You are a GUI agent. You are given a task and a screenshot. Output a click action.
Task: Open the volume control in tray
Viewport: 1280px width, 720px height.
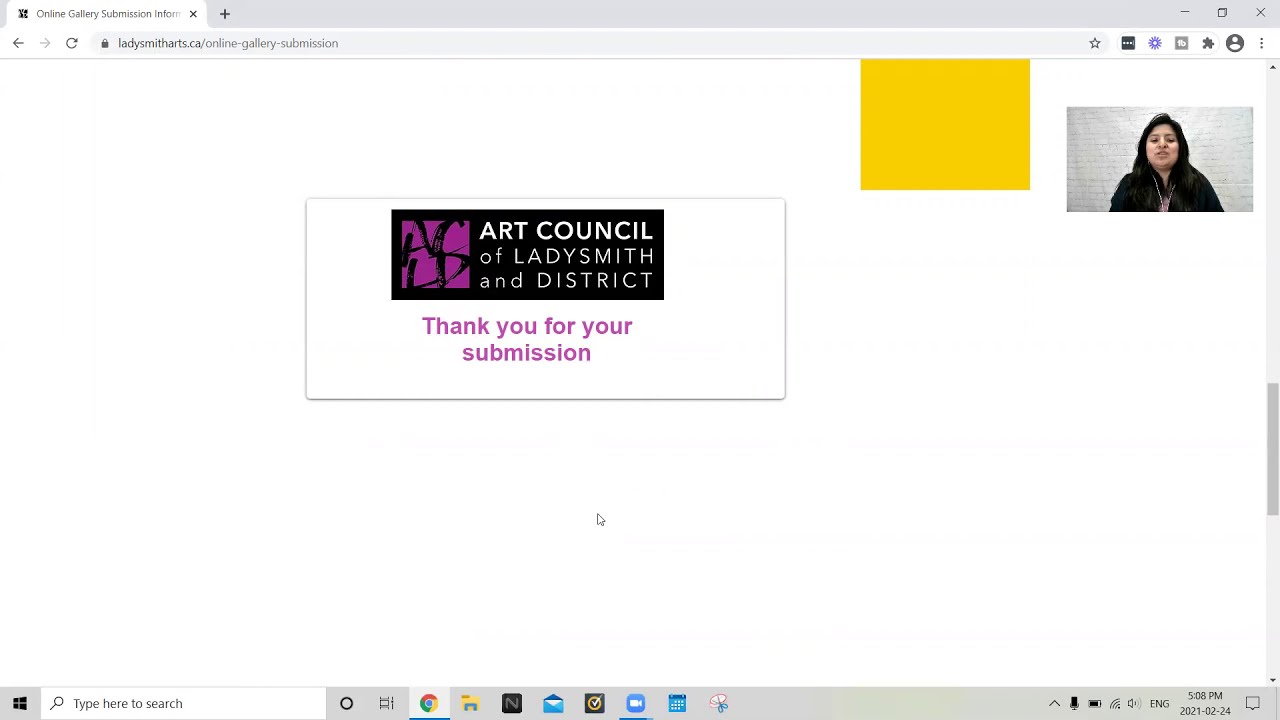click(1134, 703)
